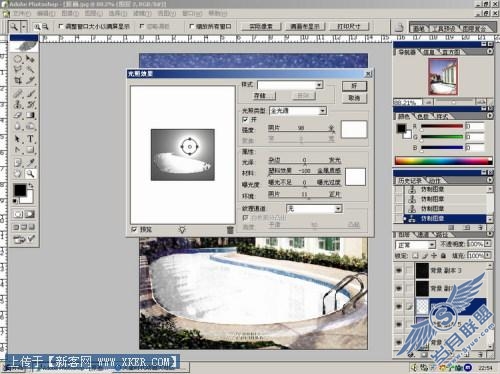Screen dimensions: 500x374
Task: Click the color spectrum ramp bar
Action: coord(443,161)
